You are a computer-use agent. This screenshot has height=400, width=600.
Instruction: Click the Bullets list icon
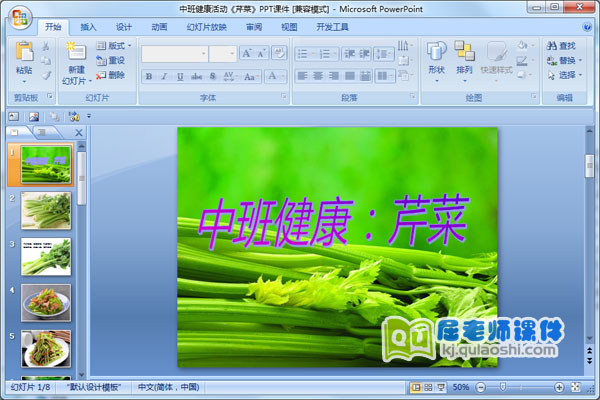click(305, 54)
